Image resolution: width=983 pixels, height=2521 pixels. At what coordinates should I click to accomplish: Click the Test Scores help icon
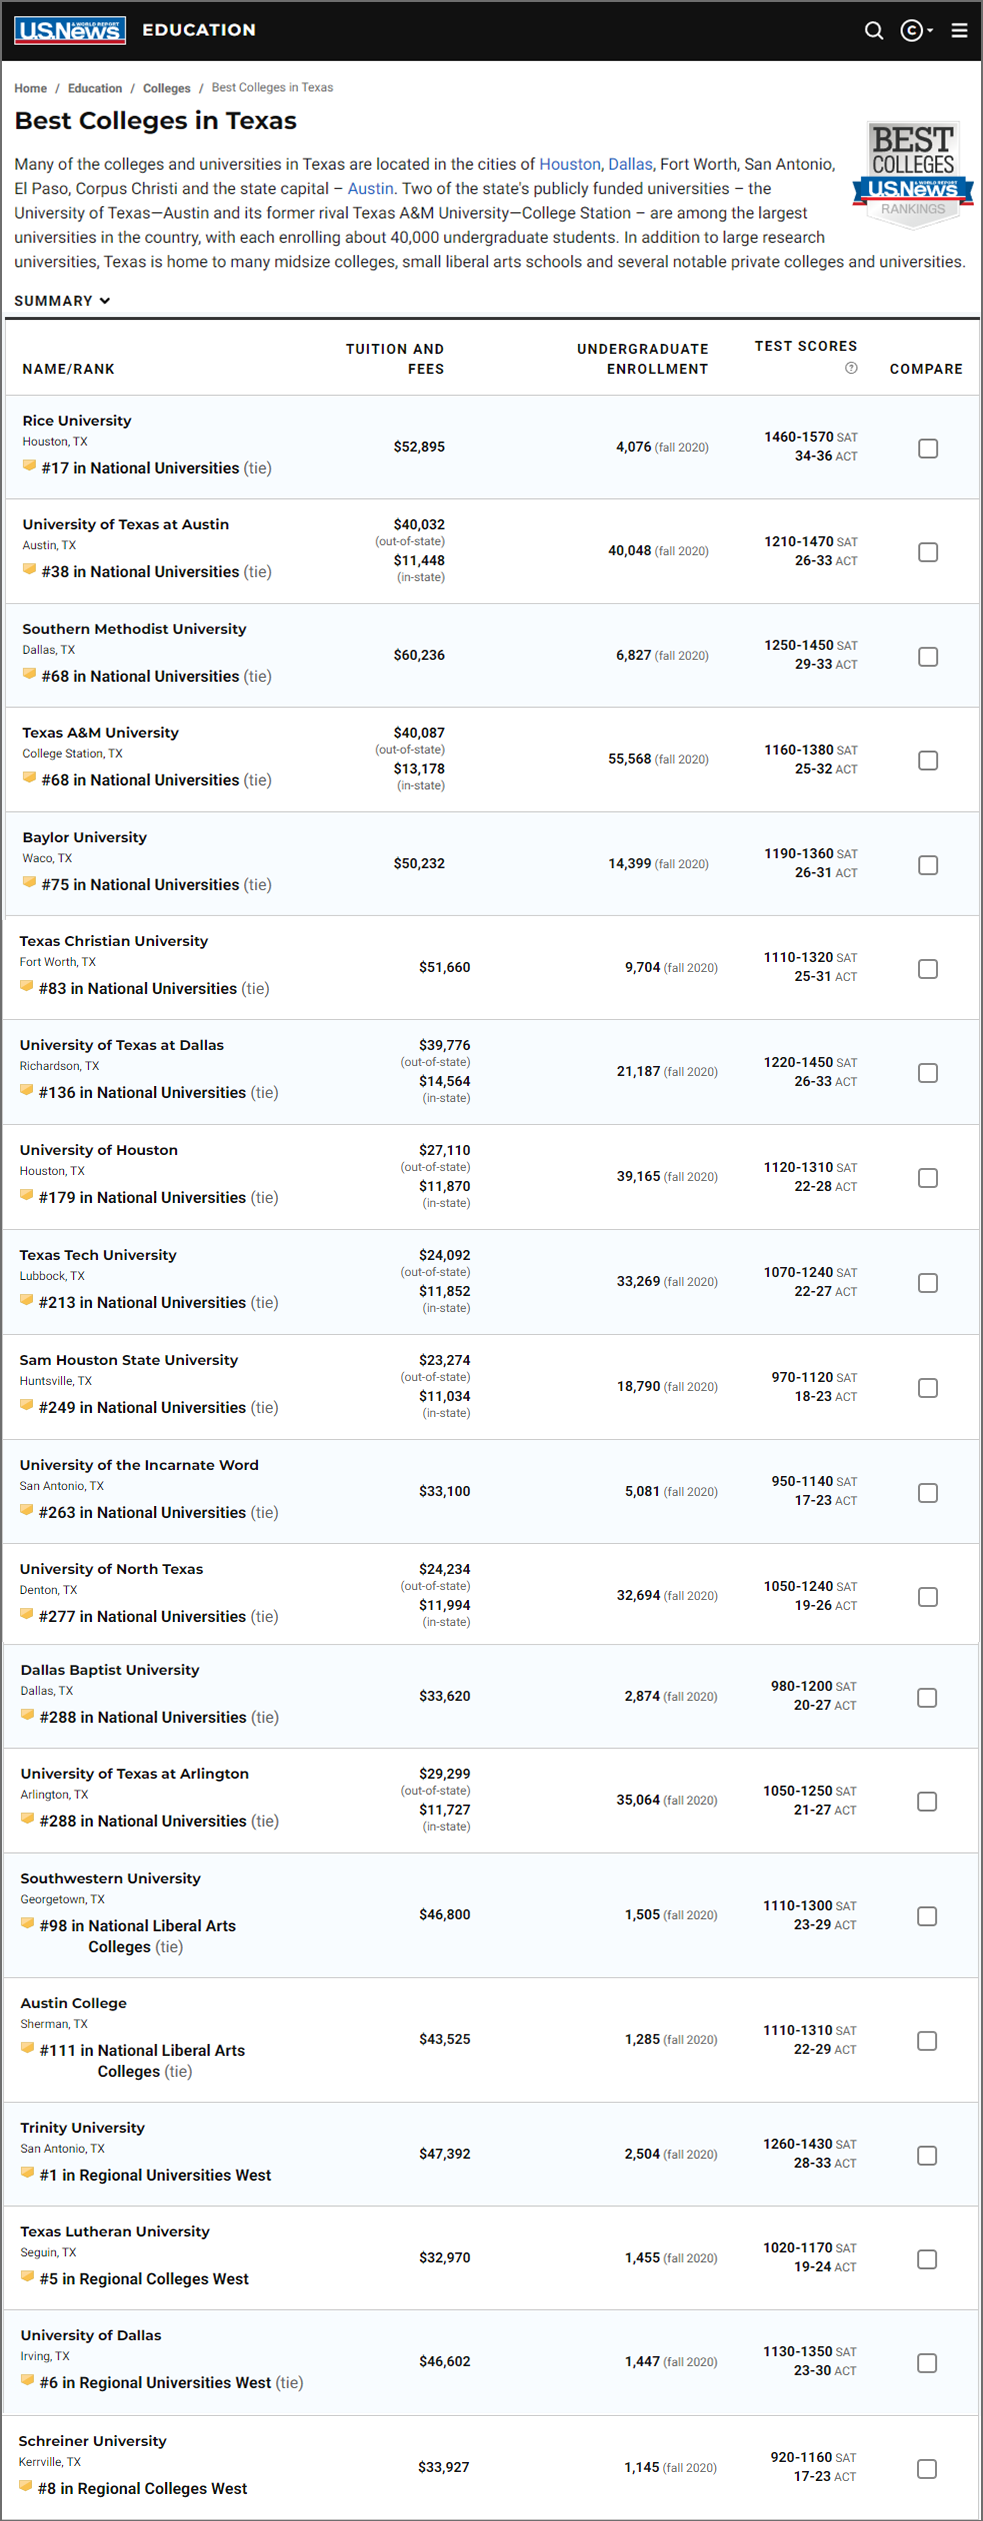pyautogui.click(x=851, y=368)
